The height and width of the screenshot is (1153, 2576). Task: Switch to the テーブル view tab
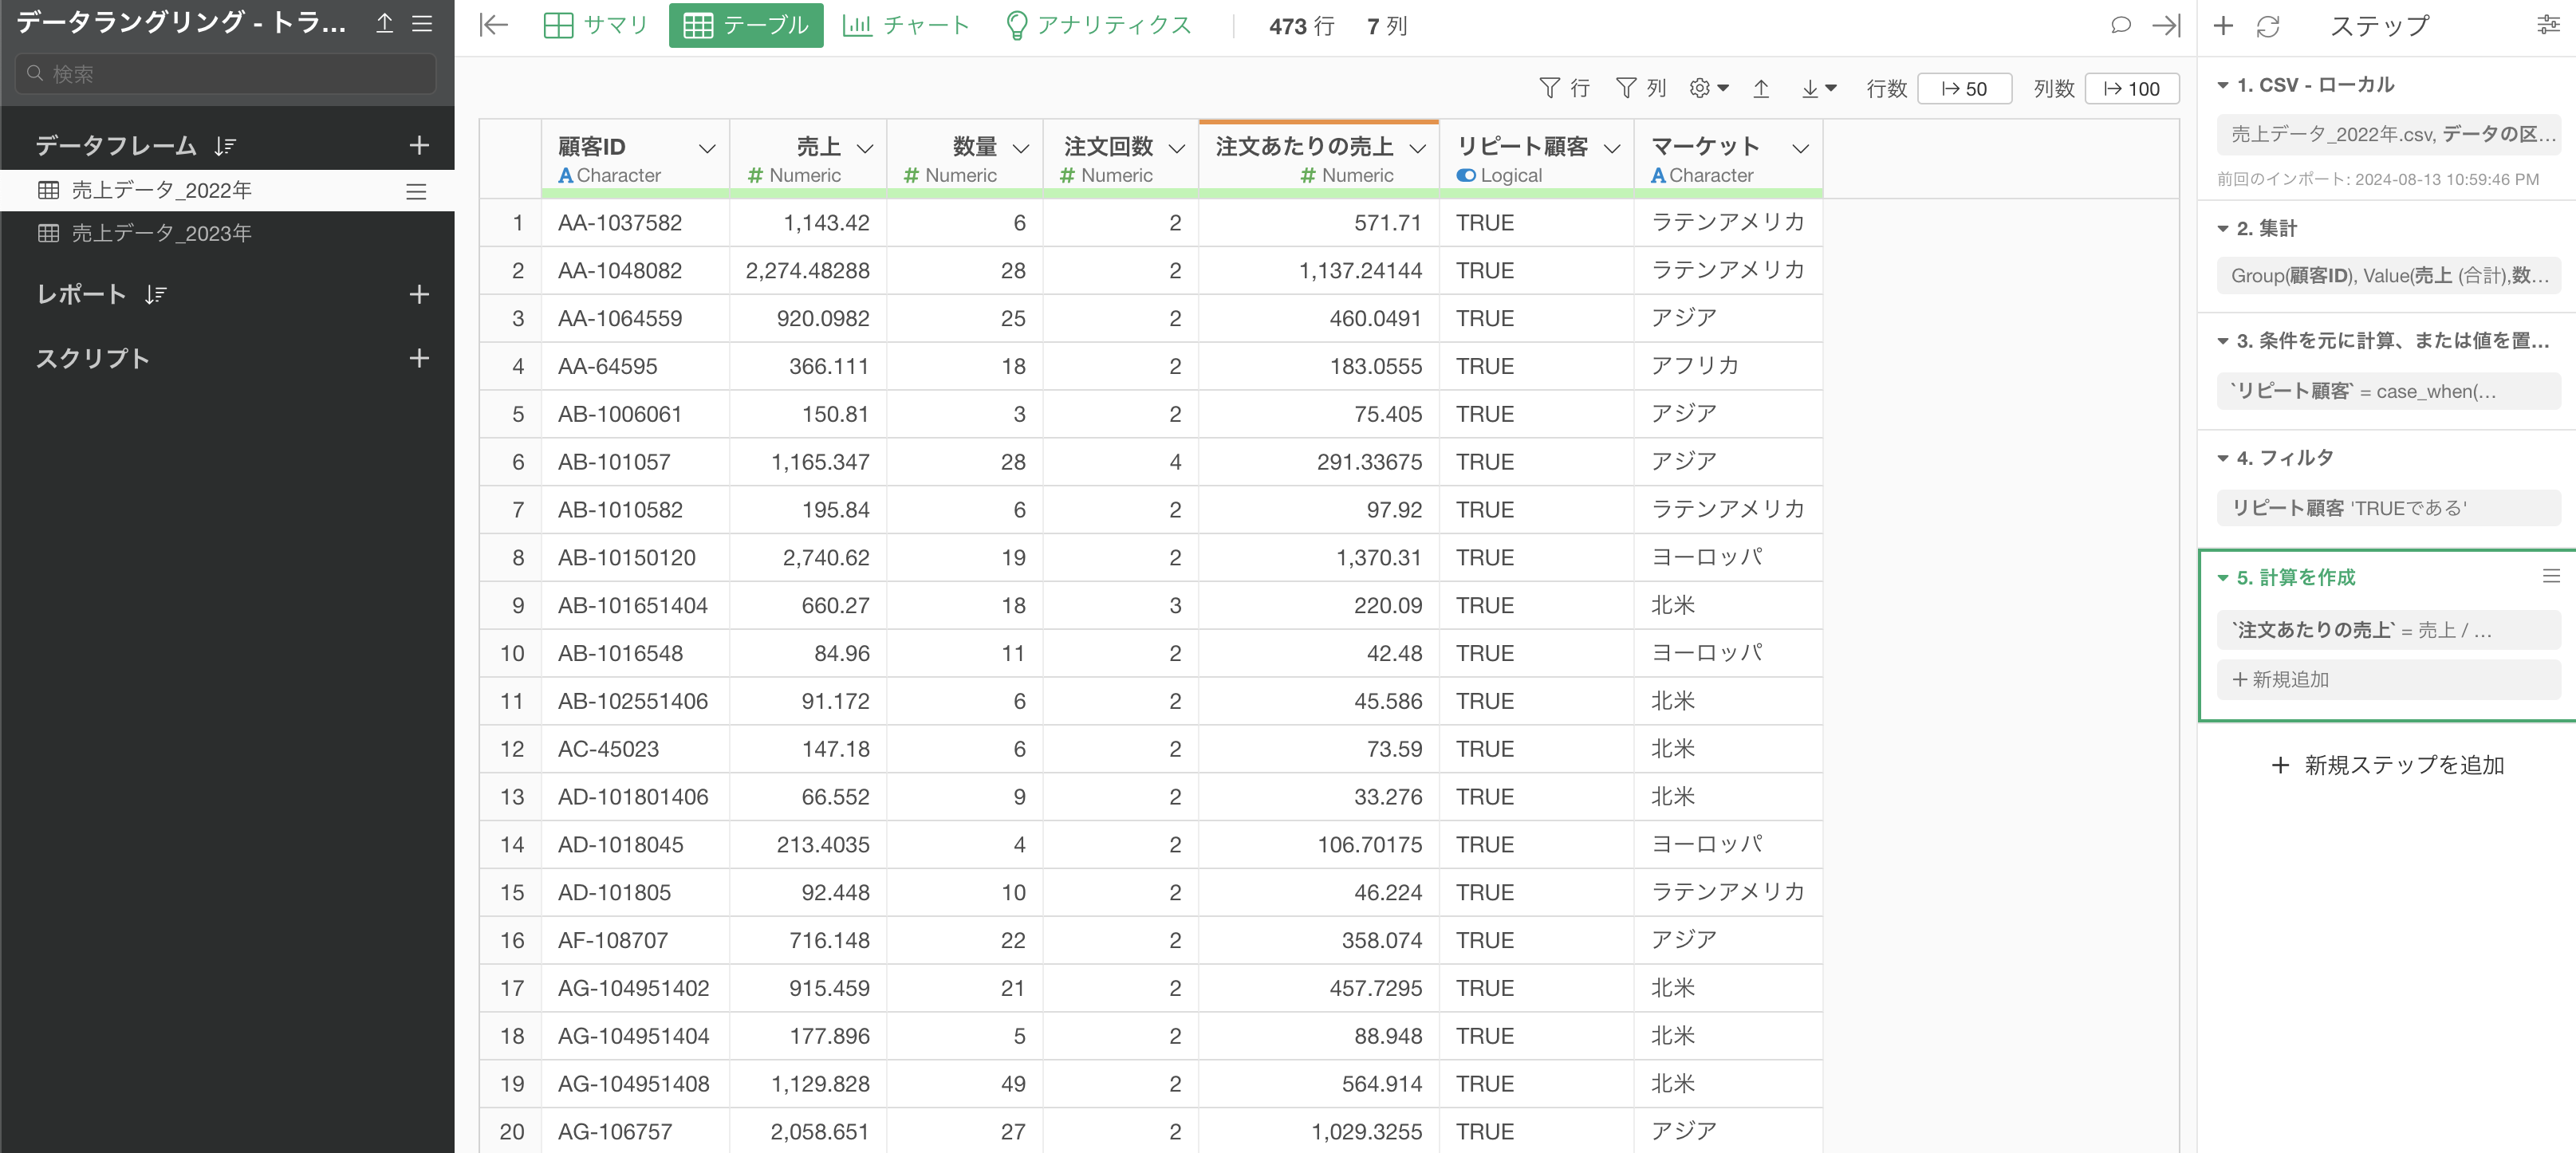click(x=746, y=25)
